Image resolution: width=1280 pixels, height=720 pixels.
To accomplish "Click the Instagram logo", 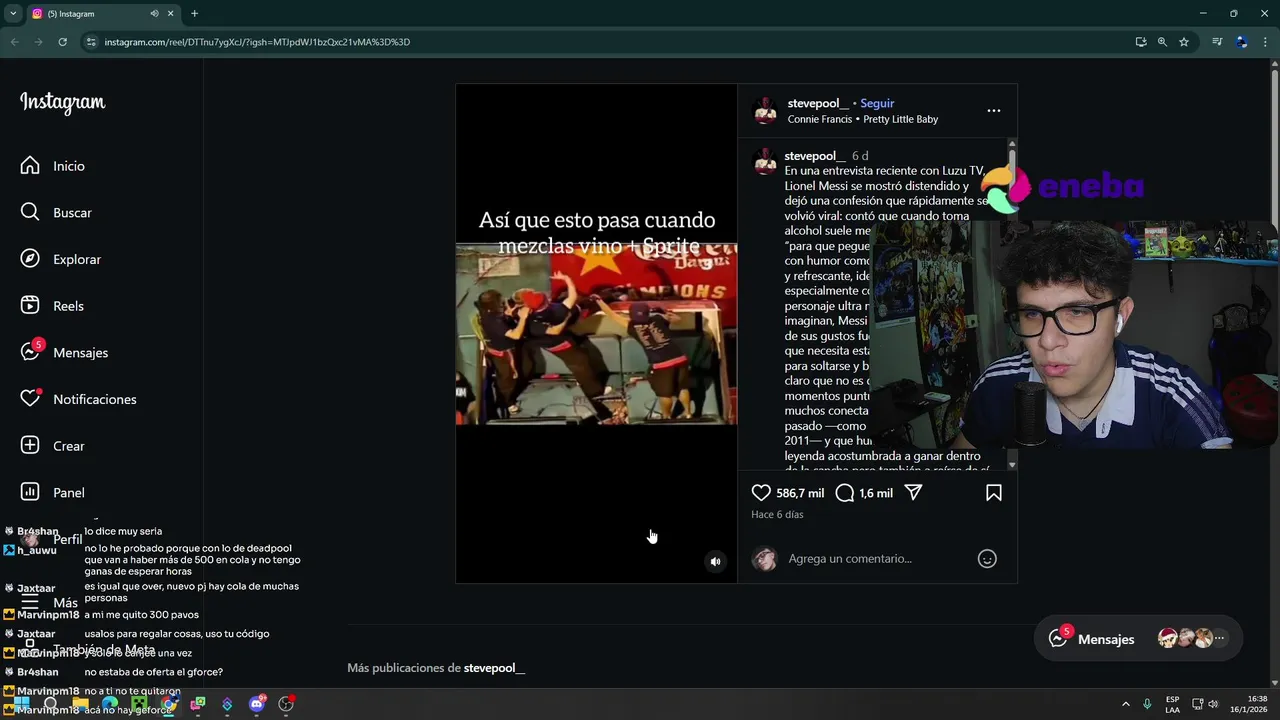I will pyautogui.click(x=62, y=102).
